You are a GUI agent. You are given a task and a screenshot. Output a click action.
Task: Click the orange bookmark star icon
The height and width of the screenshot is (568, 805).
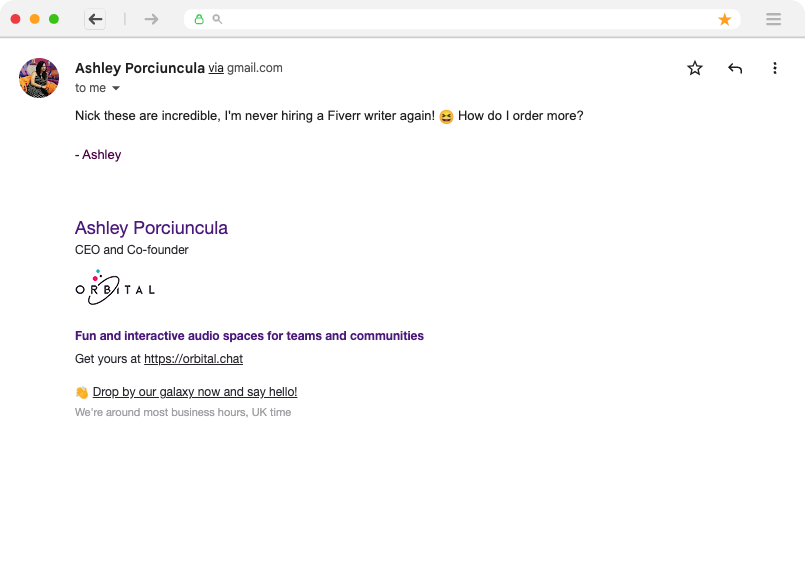click(724, 20)
